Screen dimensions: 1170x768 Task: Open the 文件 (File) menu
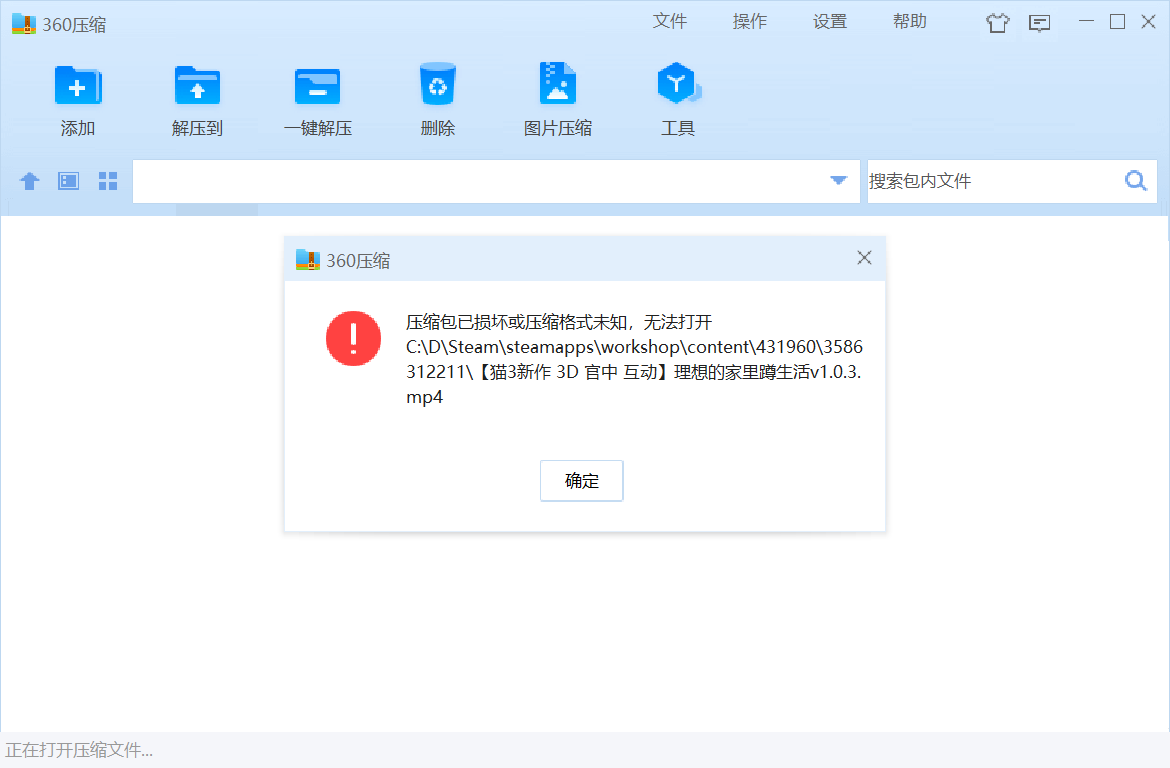[x=670, y=22]
